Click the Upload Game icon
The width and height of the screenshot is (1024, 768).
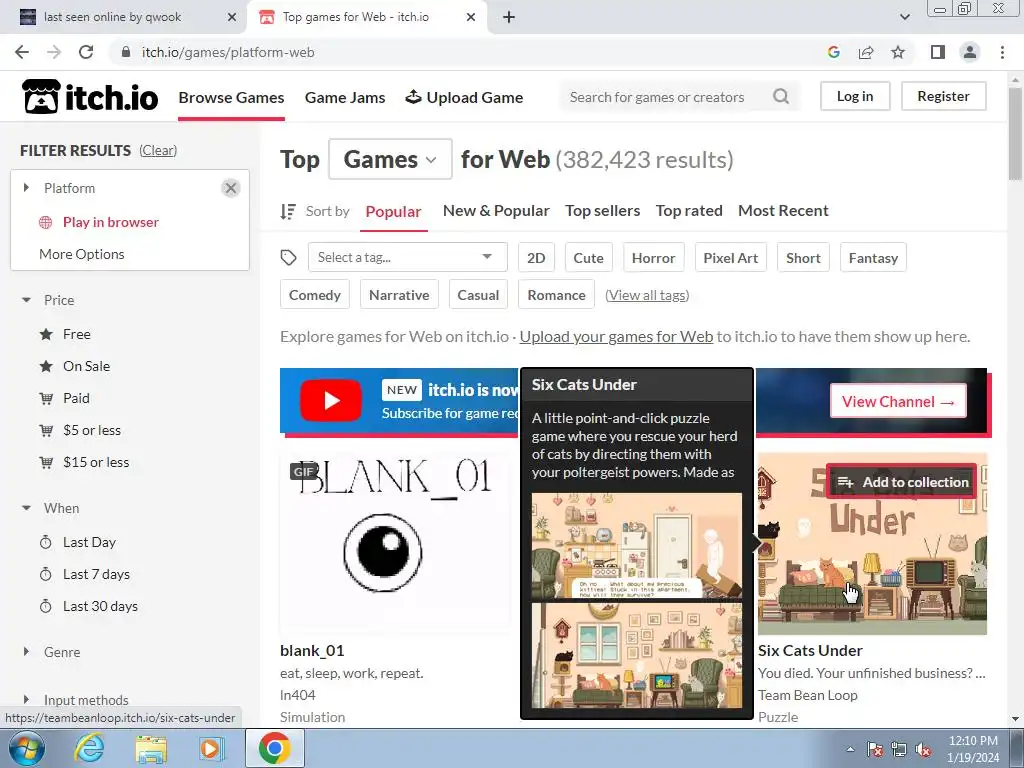(413, 97)
